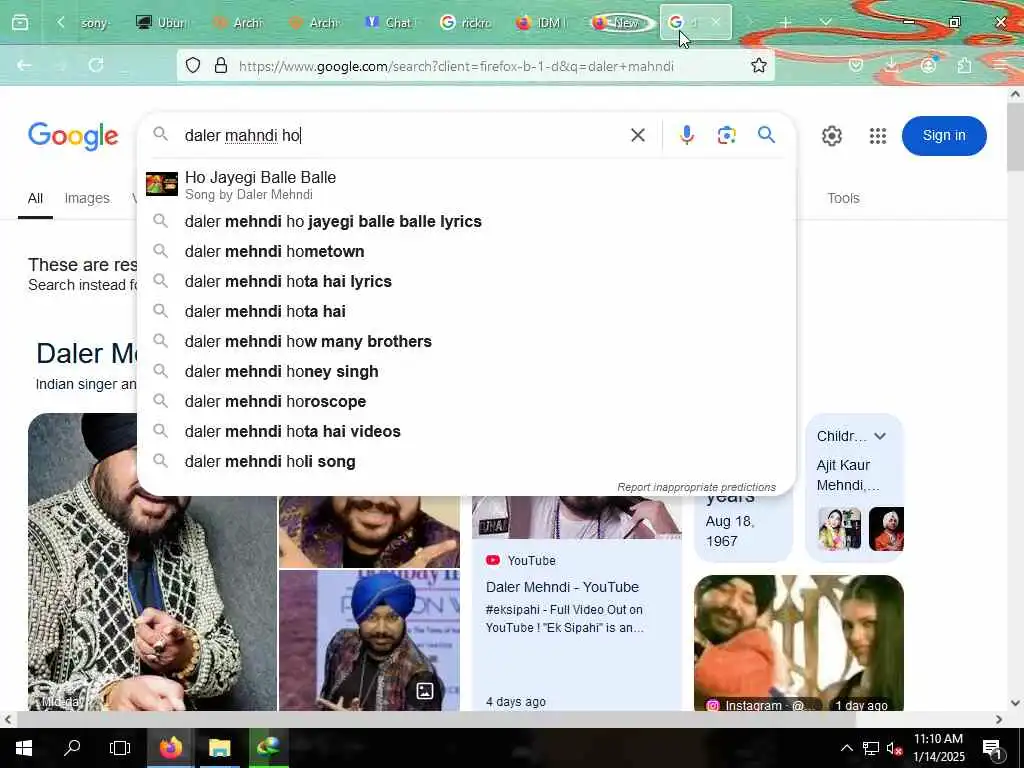The image size is (1024, 768).
Task: Open Windows taskbar search
Action: tap(72, 748)
